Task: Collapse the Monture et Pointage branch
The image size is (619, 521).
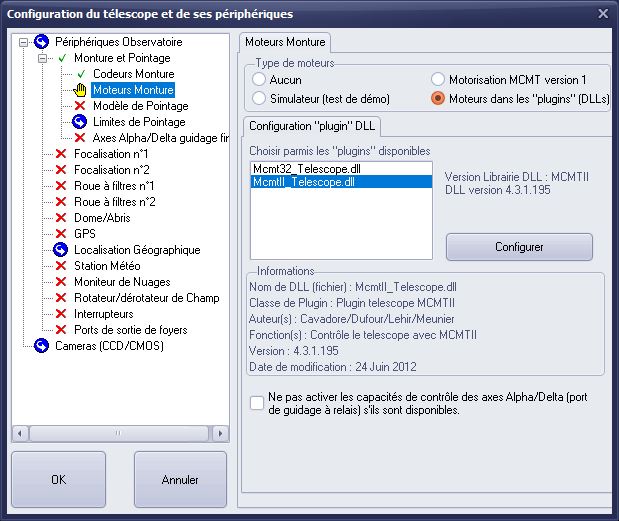Action: click(43, 58)
